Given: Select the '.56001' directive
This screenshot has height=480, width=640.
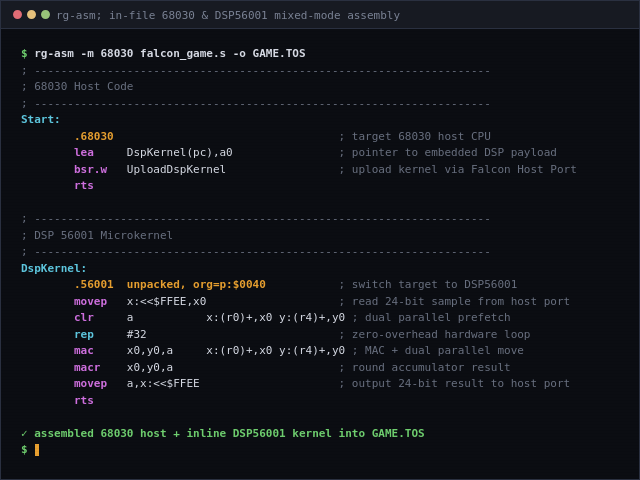Looking at the screenshot, I should (94, 284).
